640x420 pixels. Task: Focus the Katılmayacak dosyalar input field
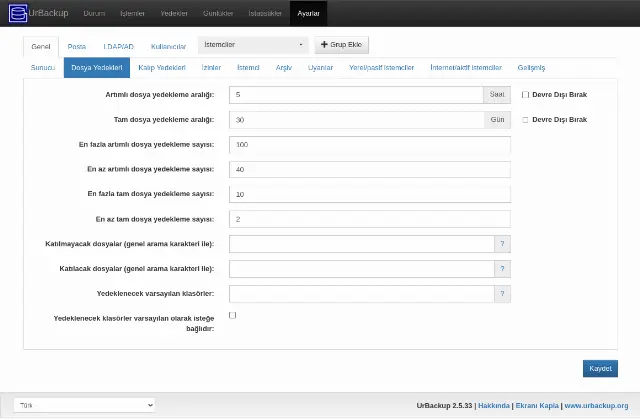coord(362,244)
